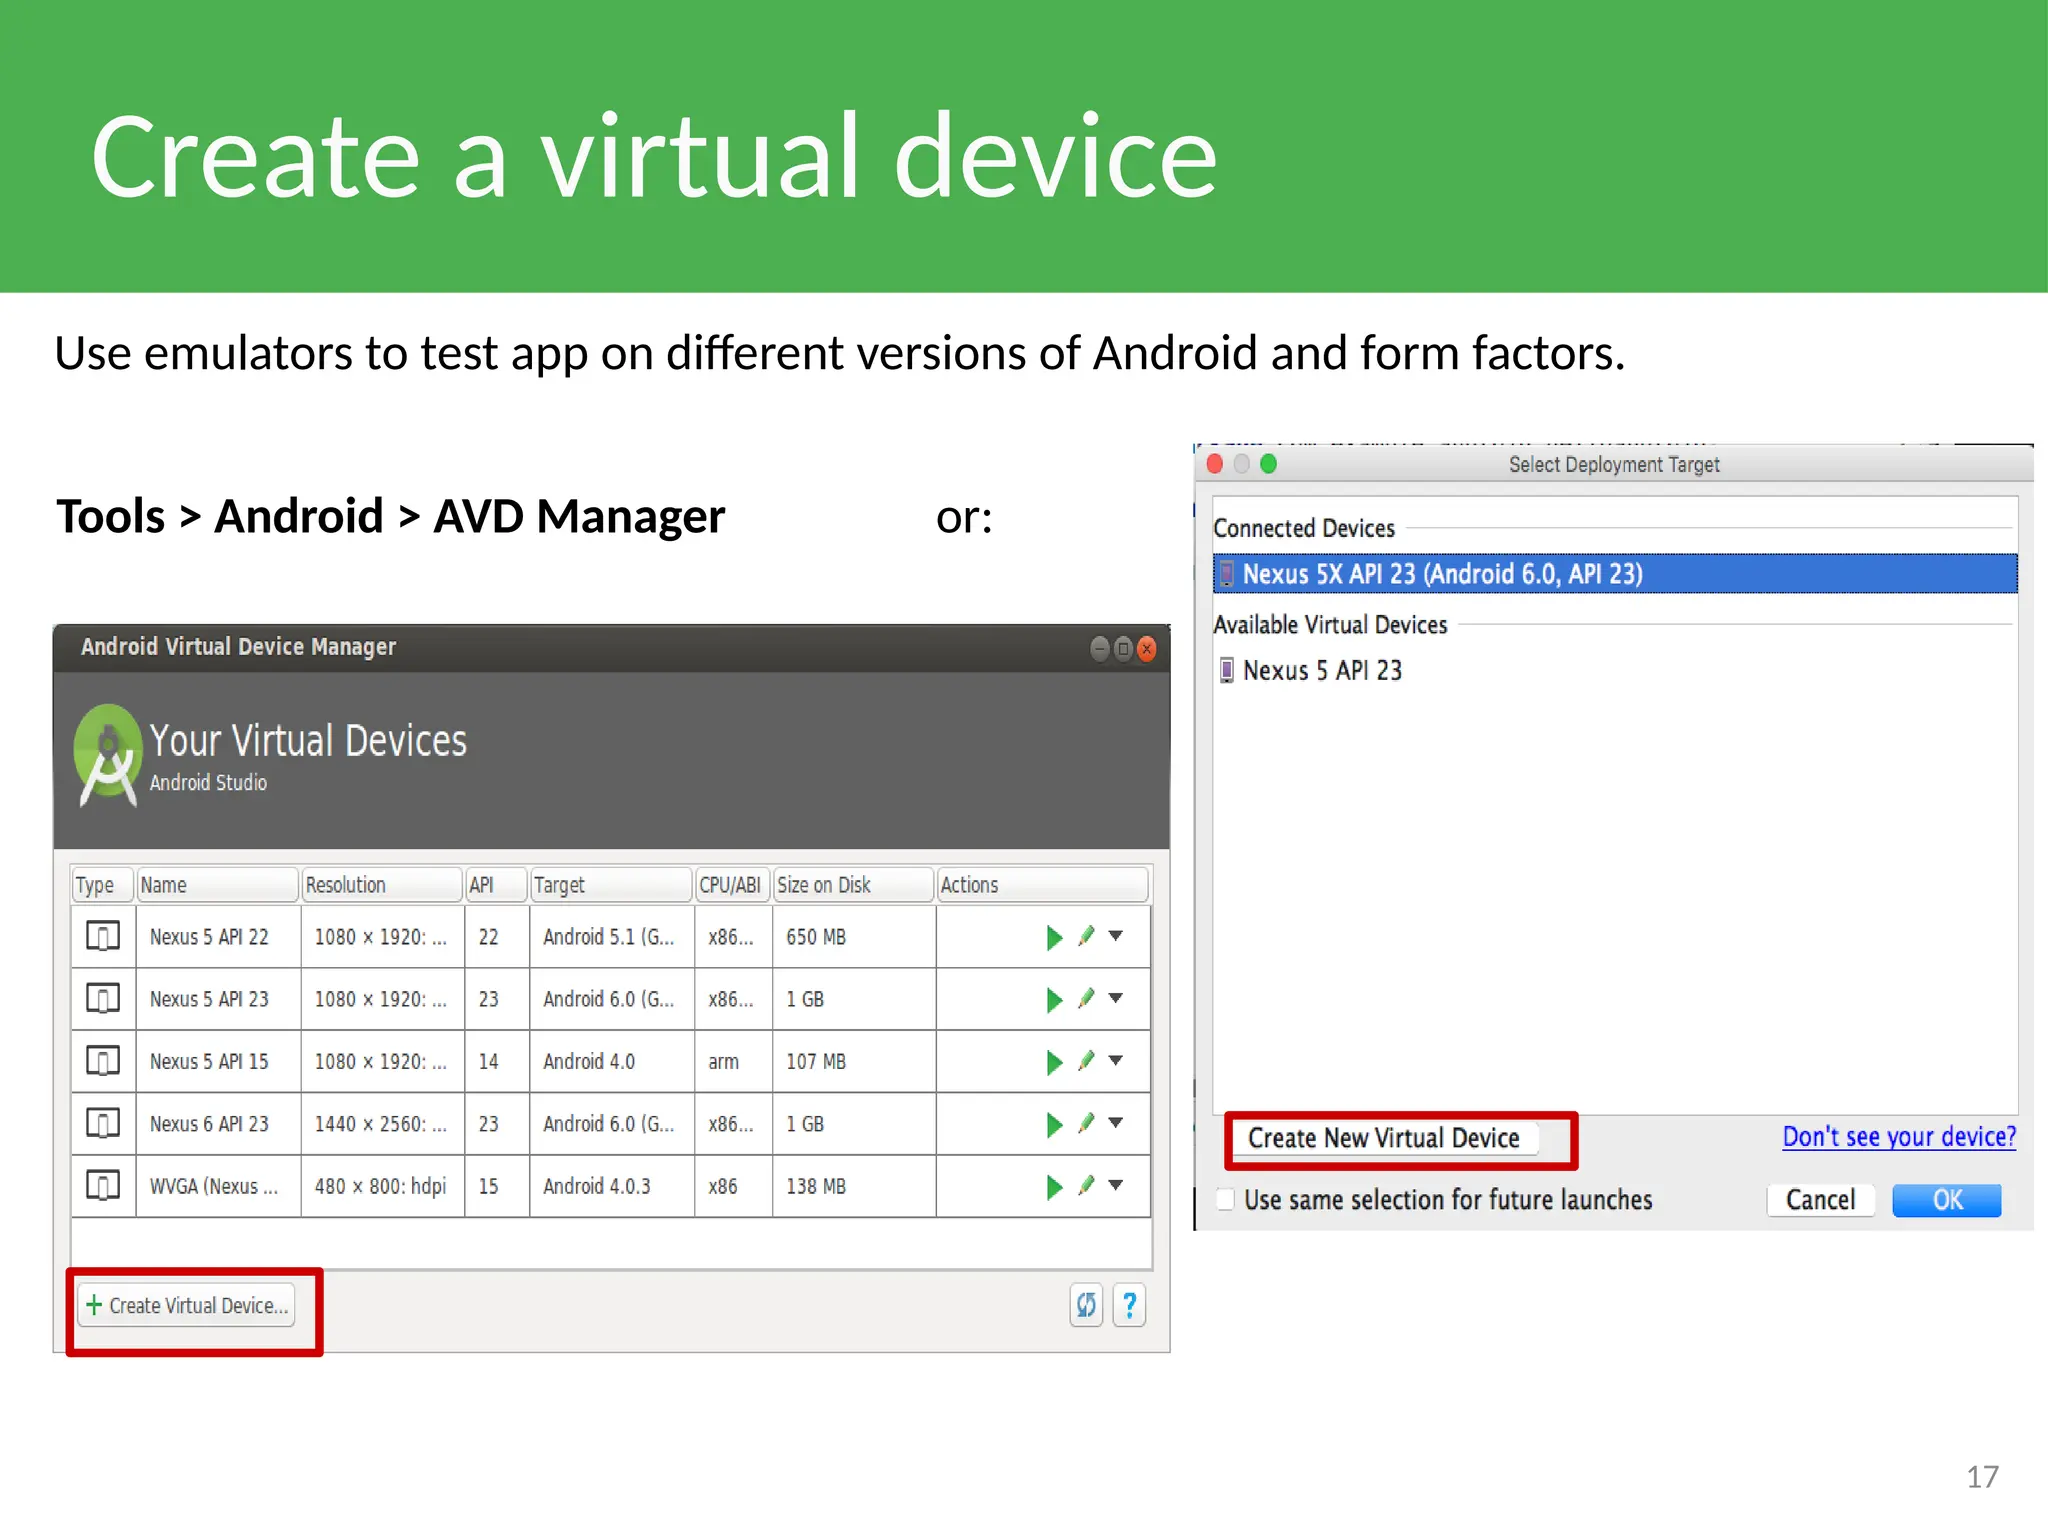Open AVD Manager help
The width and height of the screenshot is (2048, 1536).
tap(1129, 1305)
